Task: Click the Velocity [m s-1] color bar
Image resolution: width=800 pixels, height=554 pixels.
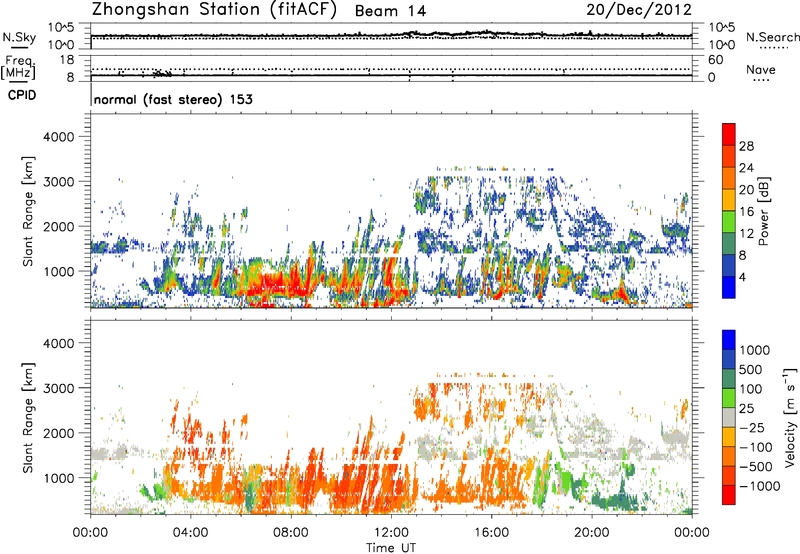Action: 729,417
